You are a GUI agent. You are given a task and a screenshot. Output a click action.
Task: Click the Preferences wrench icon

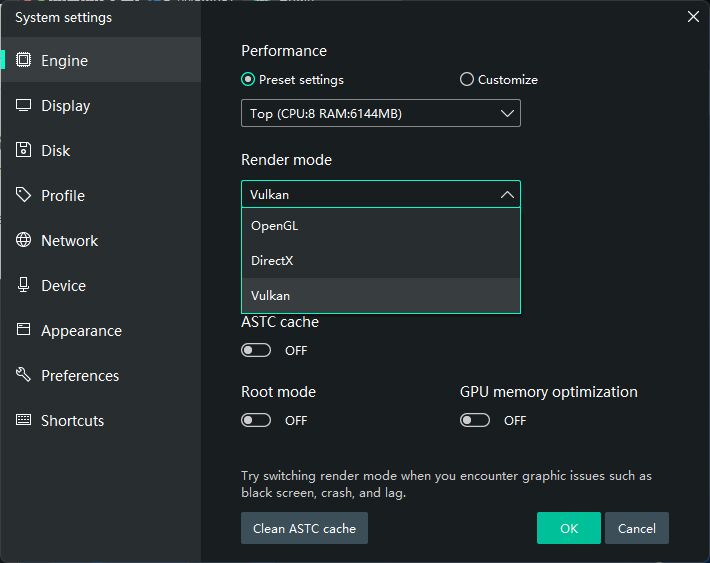(x=24, y=375)
